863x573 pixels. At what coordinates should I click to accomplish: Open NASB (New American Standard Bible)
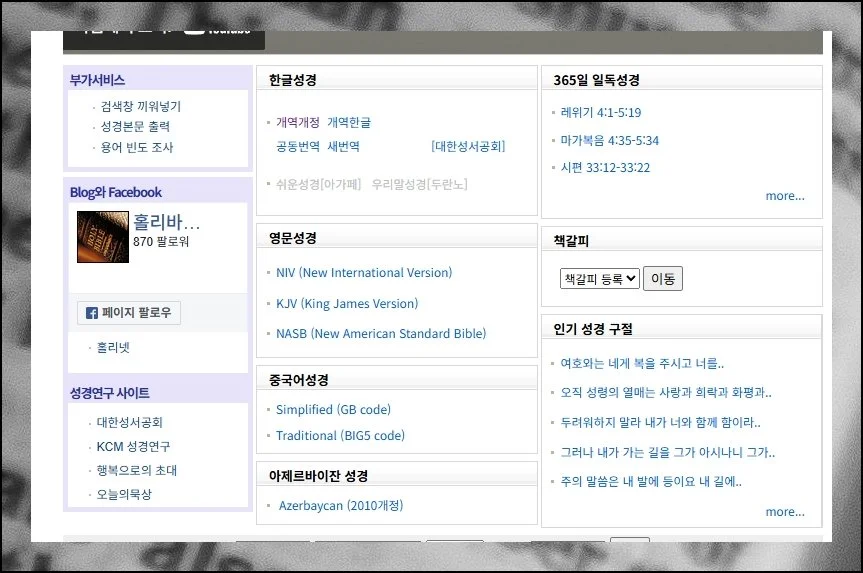click(x=381, y=334)
